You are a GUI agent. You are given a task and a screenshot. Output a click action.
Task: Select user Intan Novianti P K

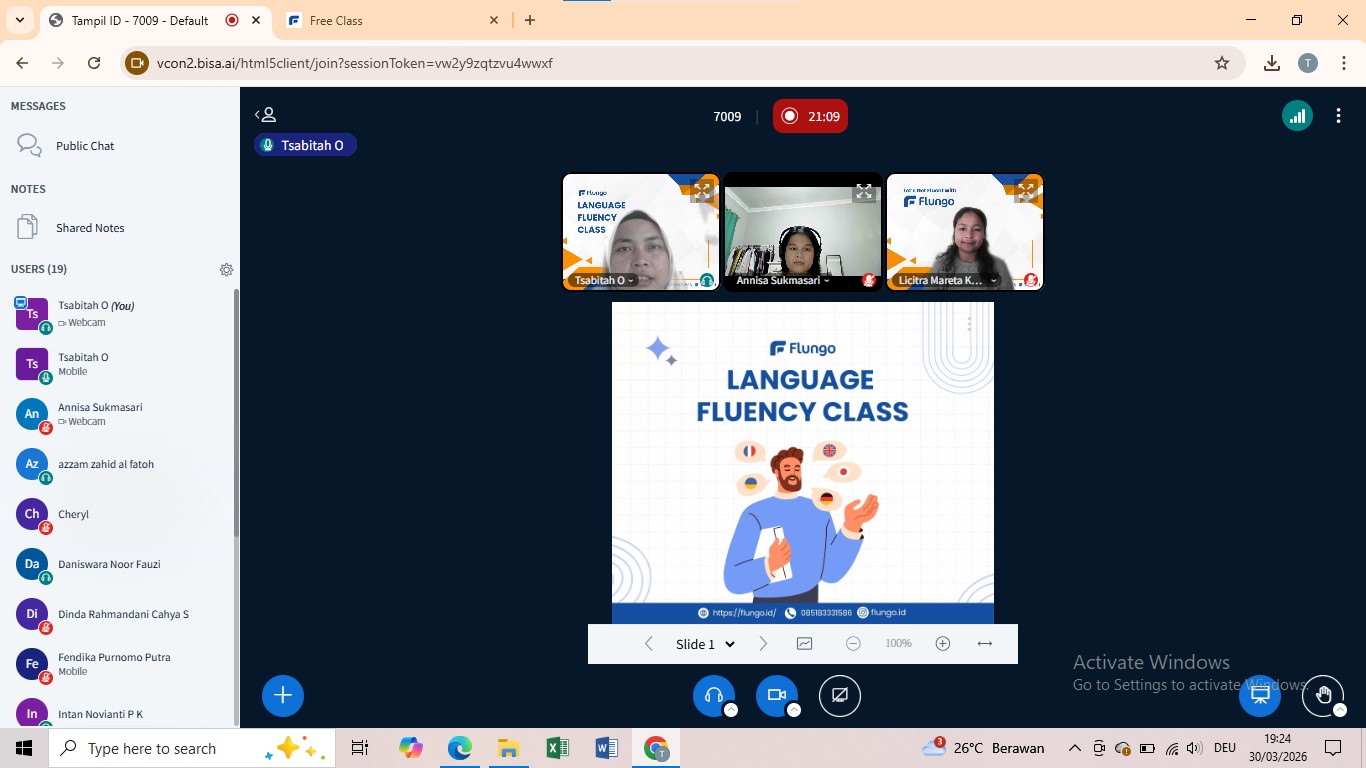pyautogui.click(x=118, y=713)
